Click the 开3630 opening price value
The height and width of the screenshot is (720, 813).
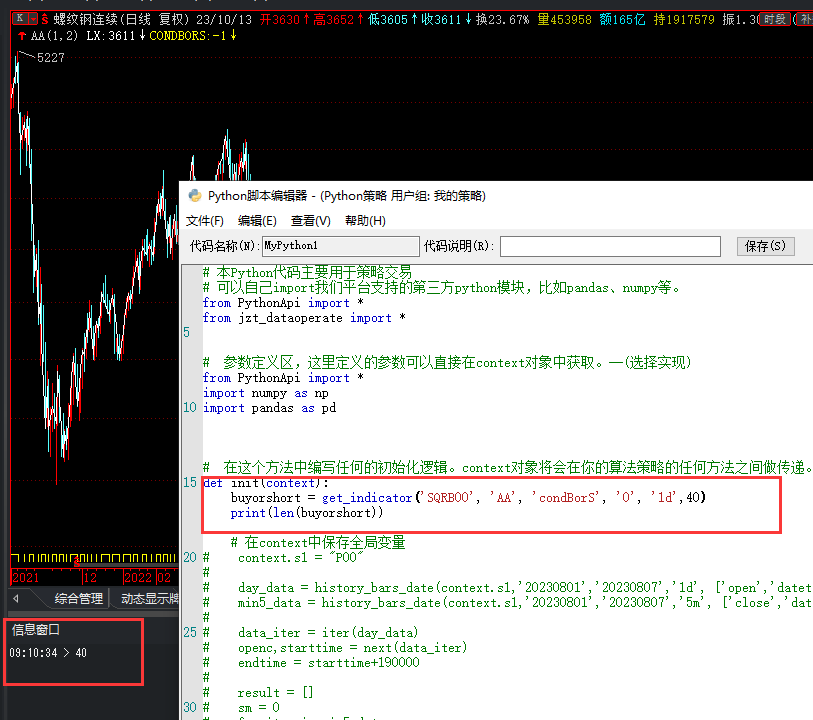284,20
